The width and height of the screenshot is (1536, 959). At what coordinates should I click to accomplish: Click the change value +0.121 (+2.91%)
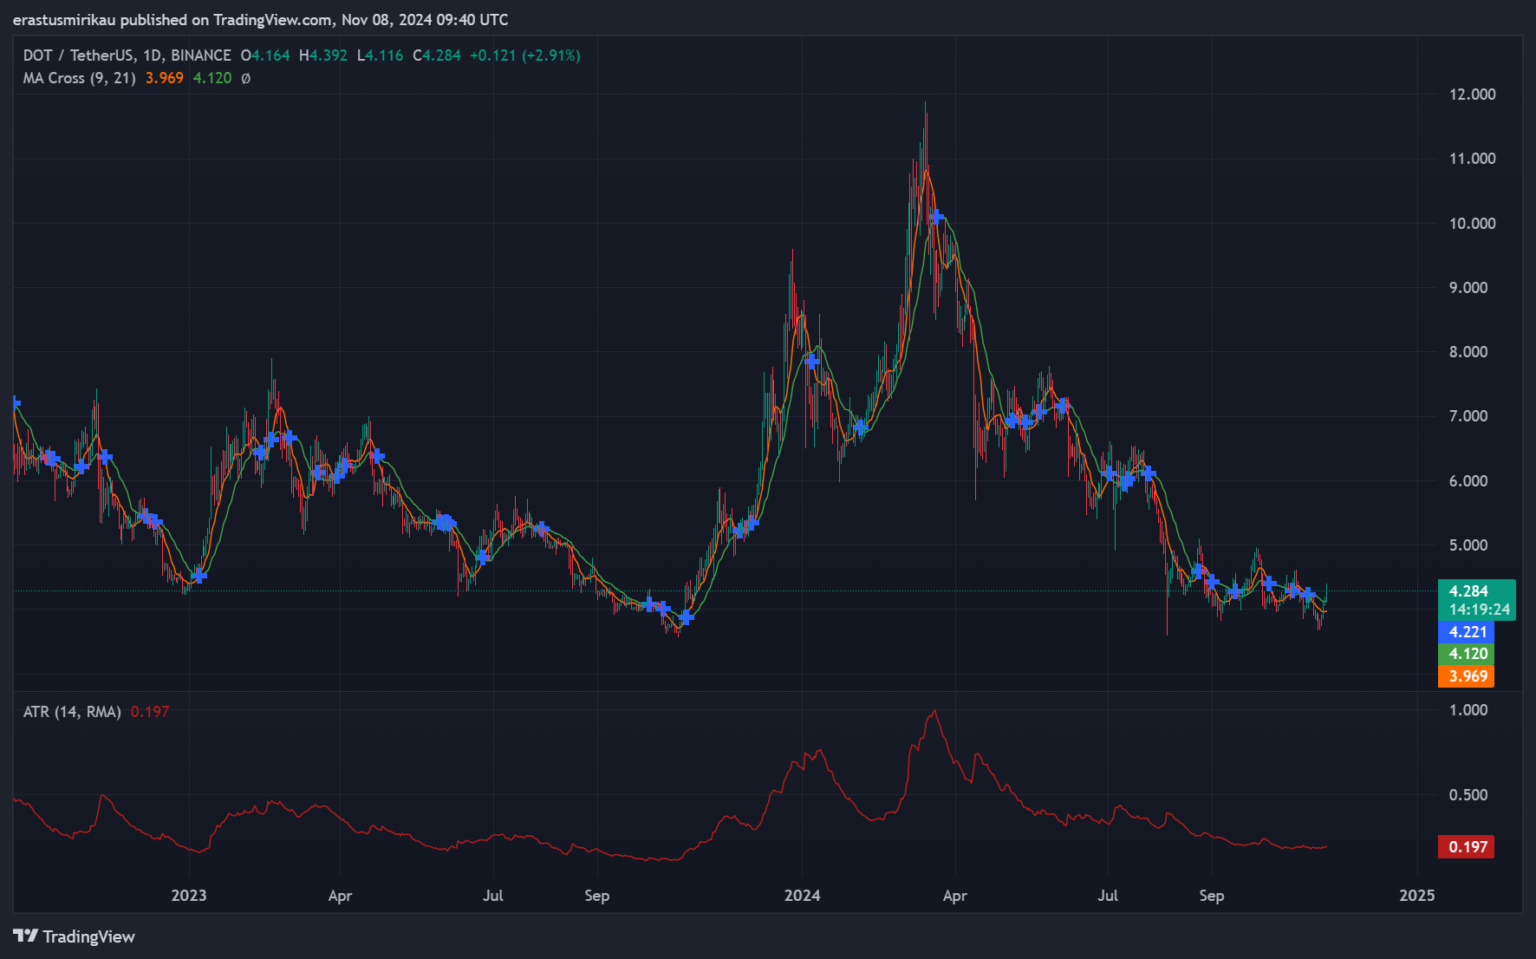[525, 55]
